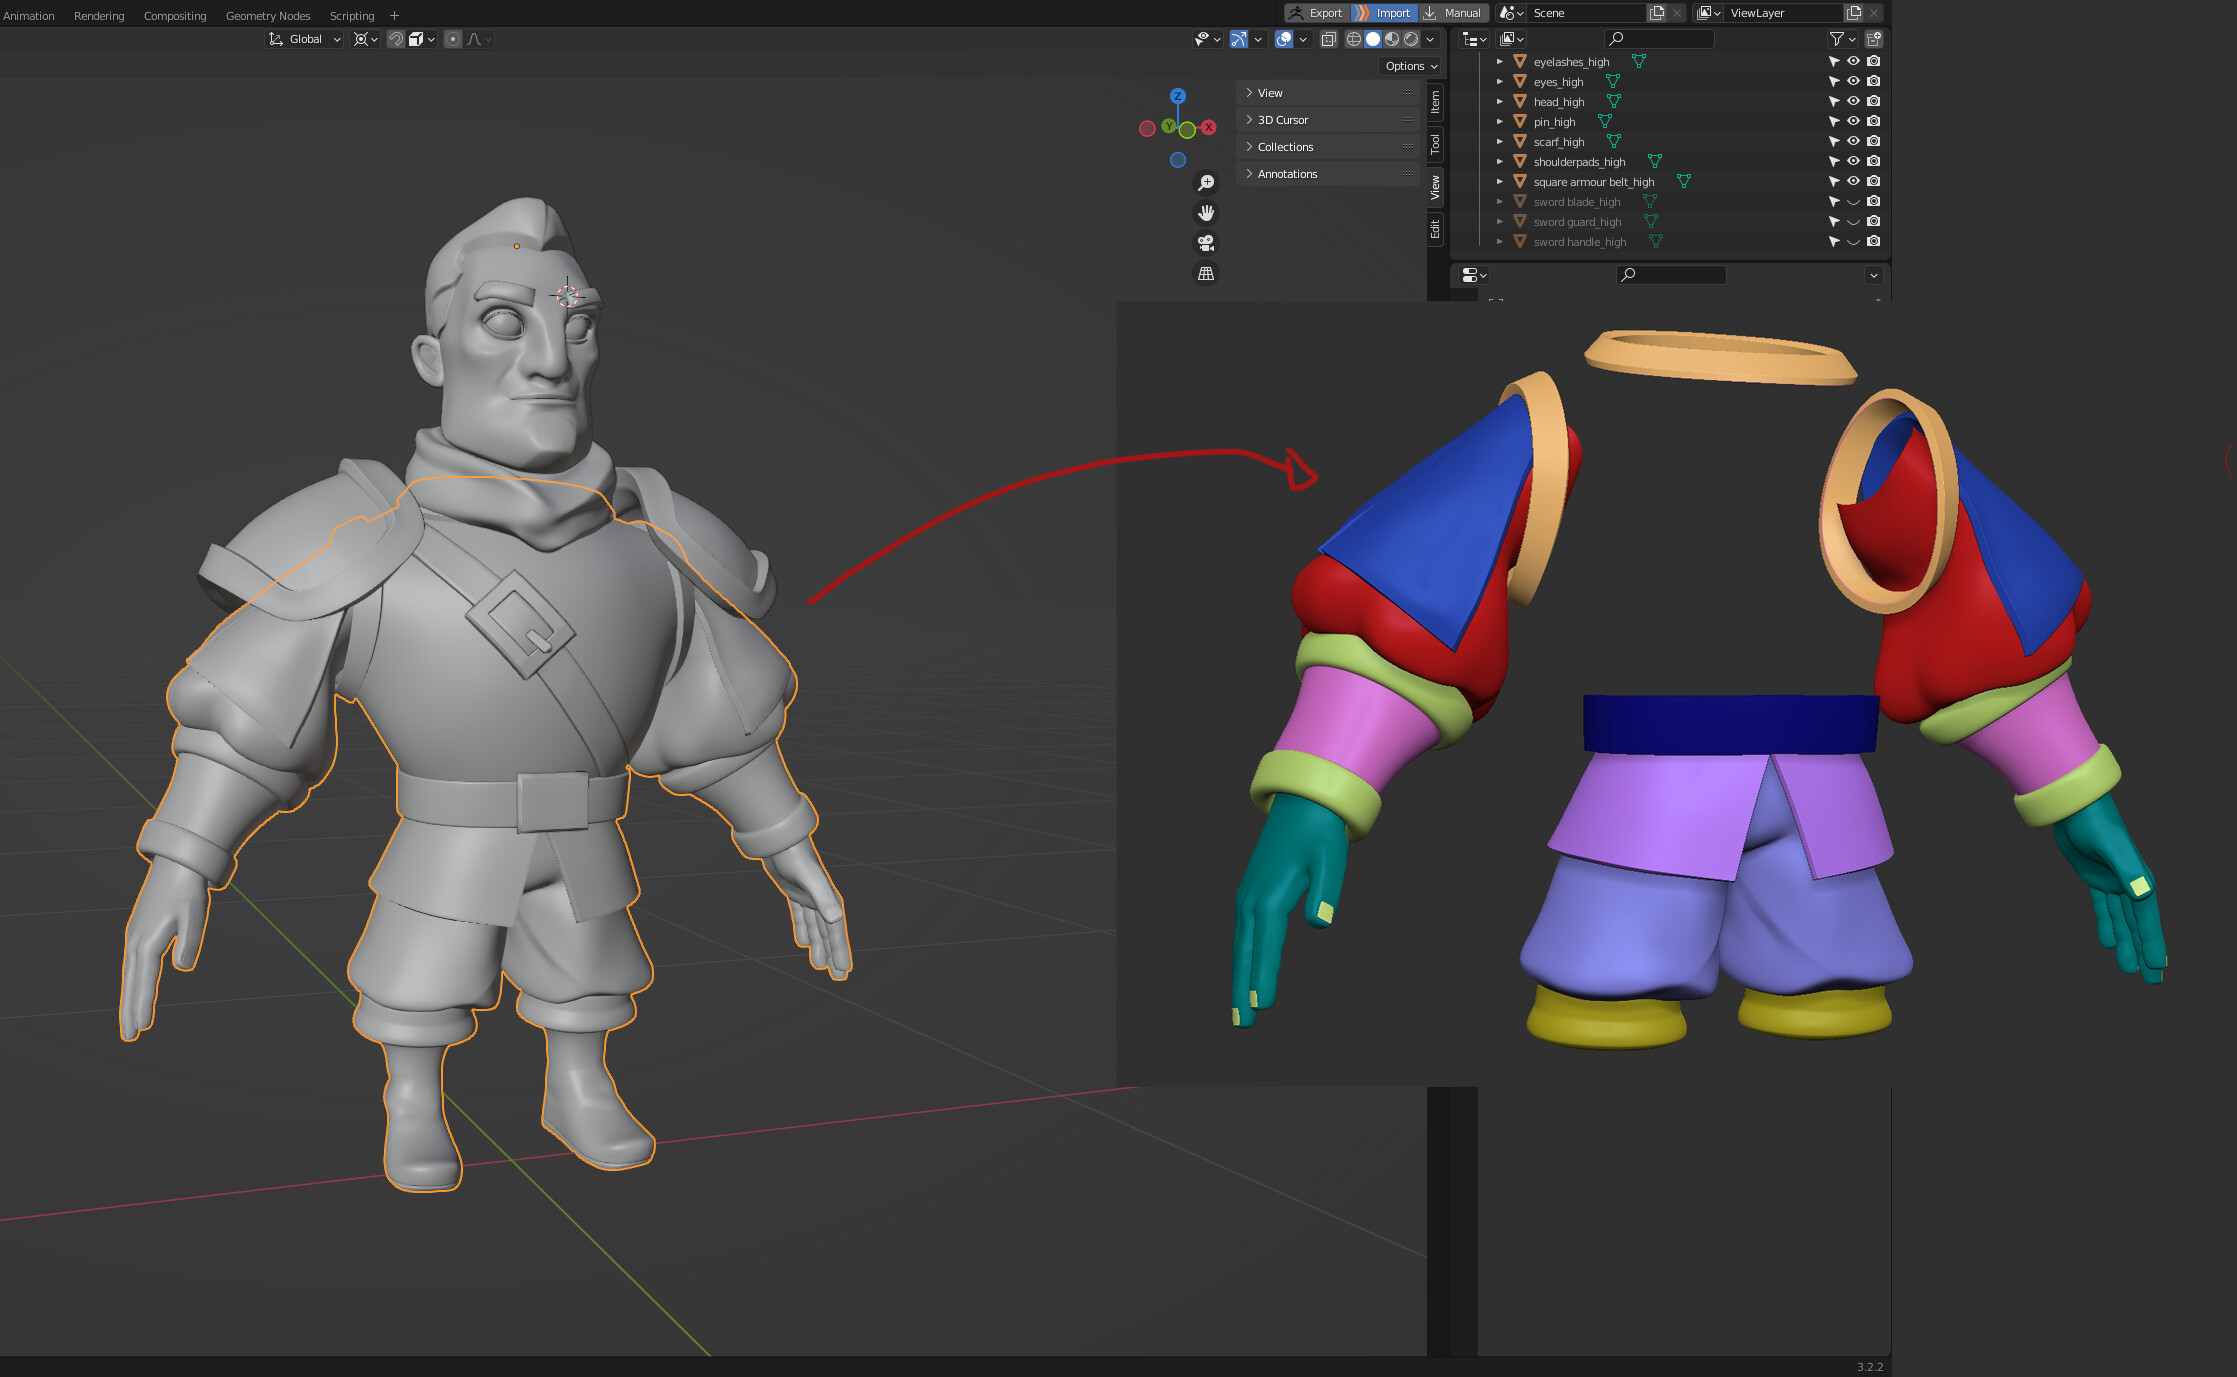The width and height of the screenshot is (2237, 1377).
Task: Hide eyelashes_high with its eye toggle
Action: pyautogui.click(x=1854, y=61)
